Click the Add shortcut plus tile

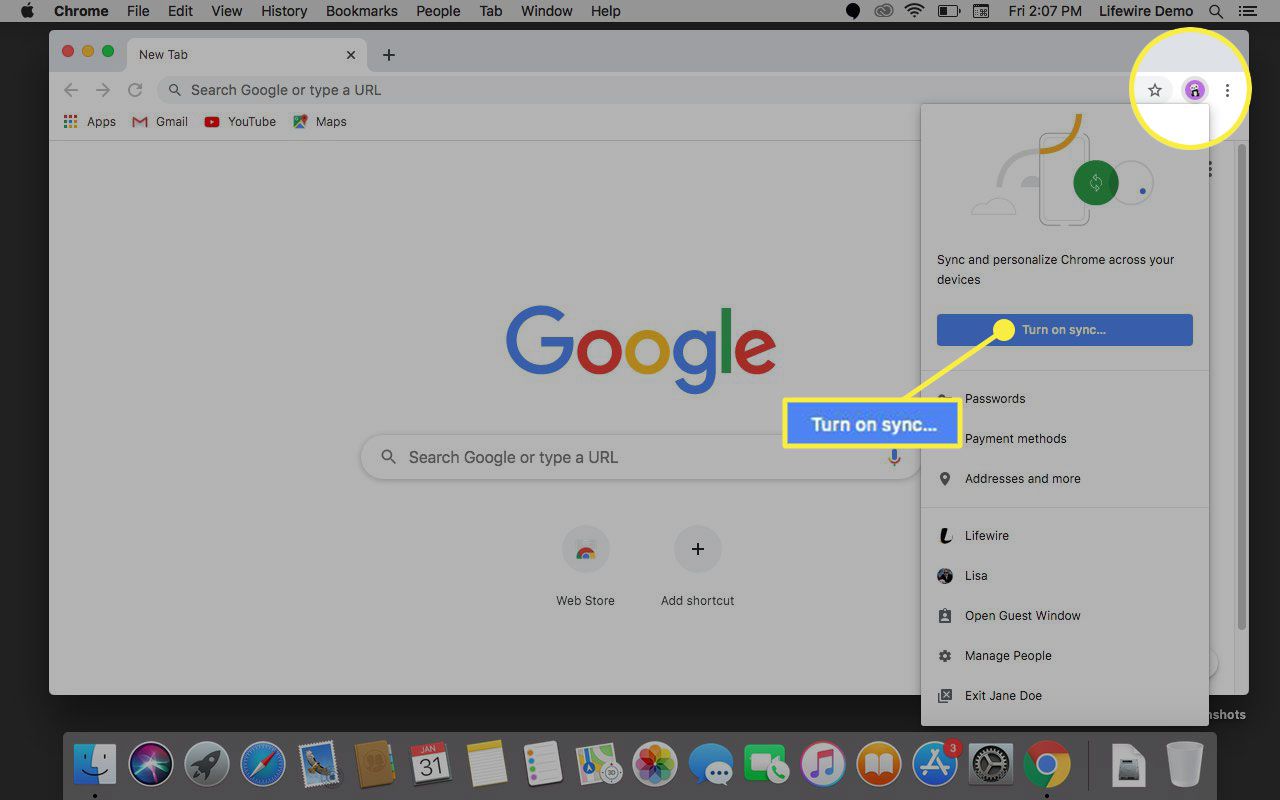[697, 550]
